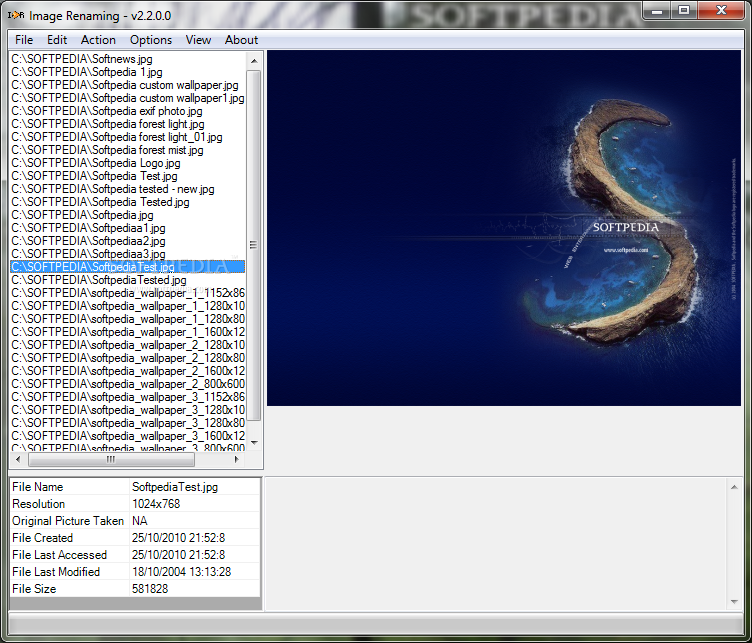Click scroll down arrow of the lower right panel
752x643 pixels.
pyautogui.click(x=734, y=601)
